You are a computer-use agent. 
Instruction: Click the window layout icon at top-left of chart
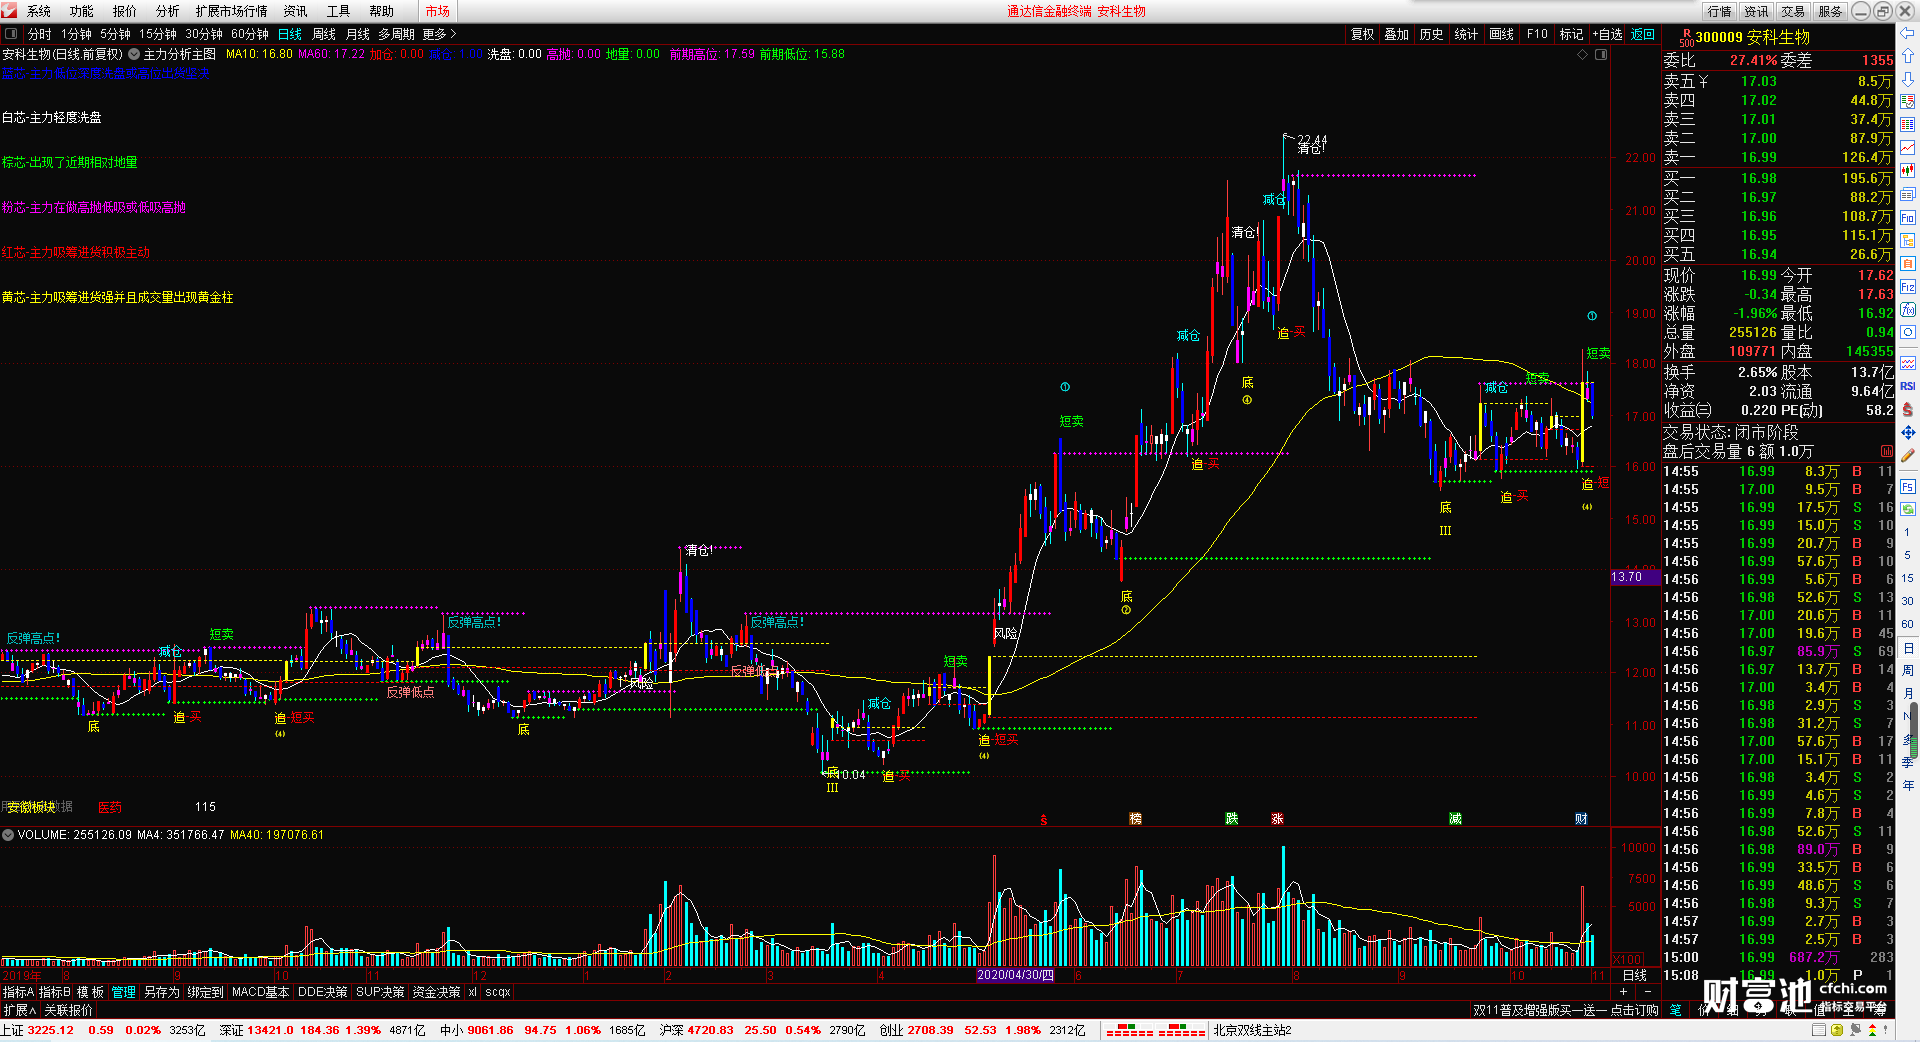click(11, 34)
